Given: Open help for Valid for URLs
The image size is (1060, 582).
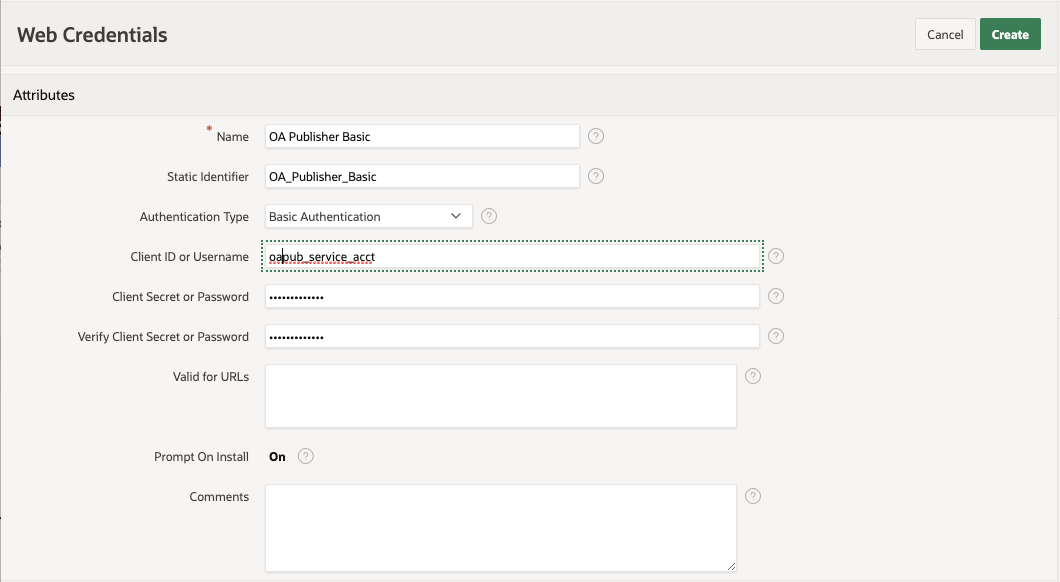Looking at the screenshot, I should [752, 376].
